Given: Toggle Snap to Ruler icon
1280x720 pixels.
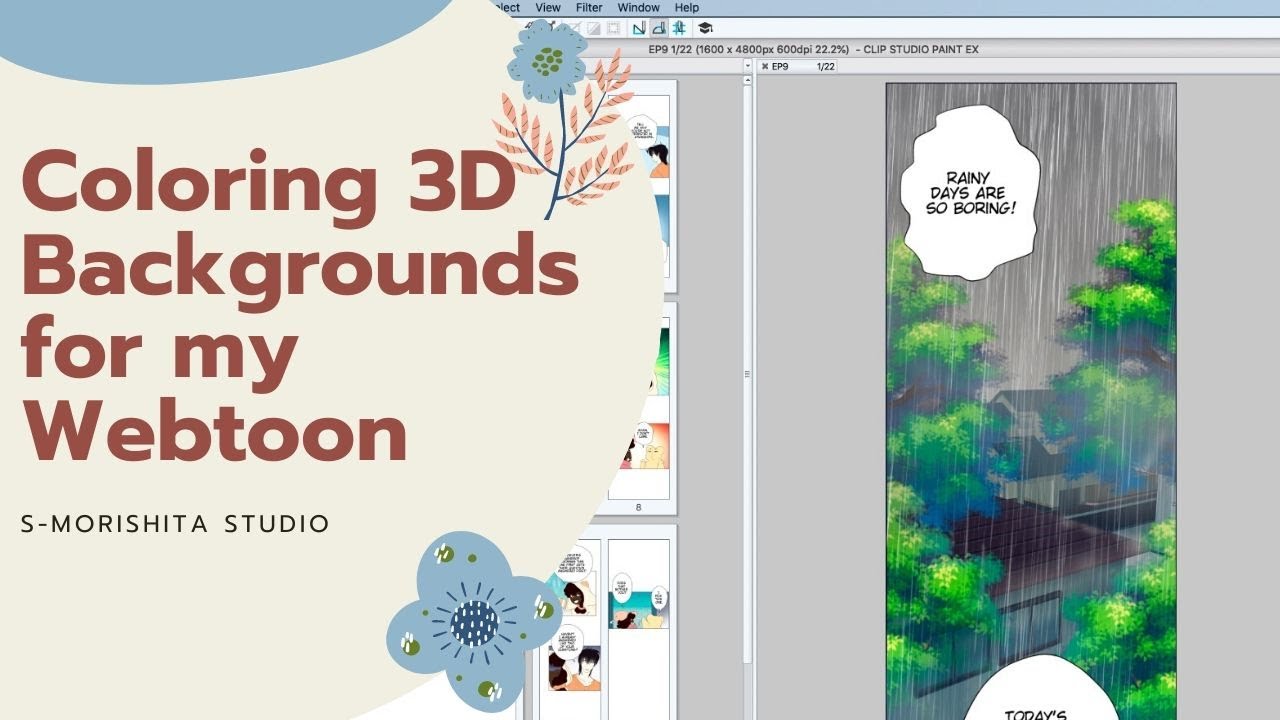Looking at the screenshot, I should pyautogui.click(x=640, y=28).
